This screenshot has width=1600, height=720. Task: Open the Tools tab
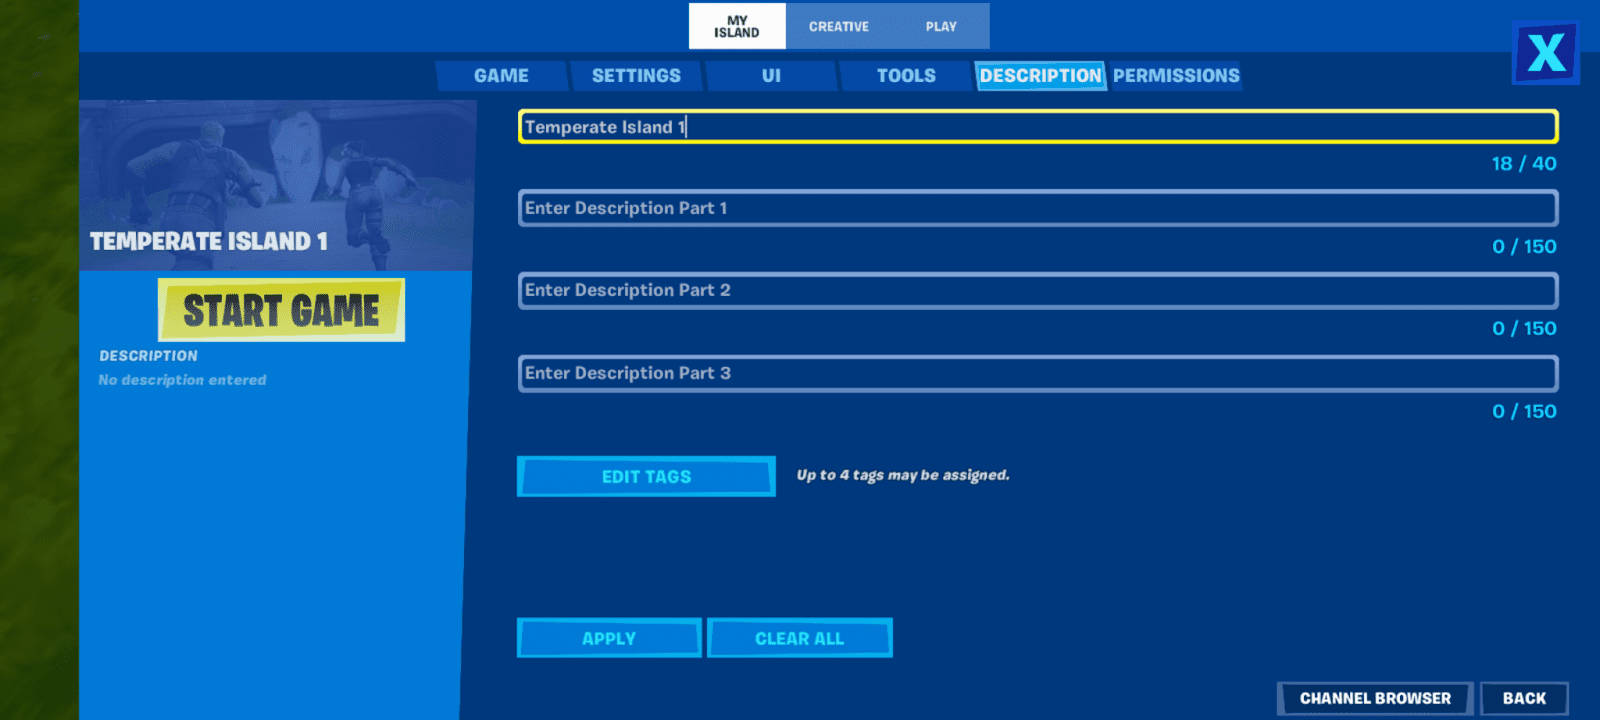pos(906,76)
